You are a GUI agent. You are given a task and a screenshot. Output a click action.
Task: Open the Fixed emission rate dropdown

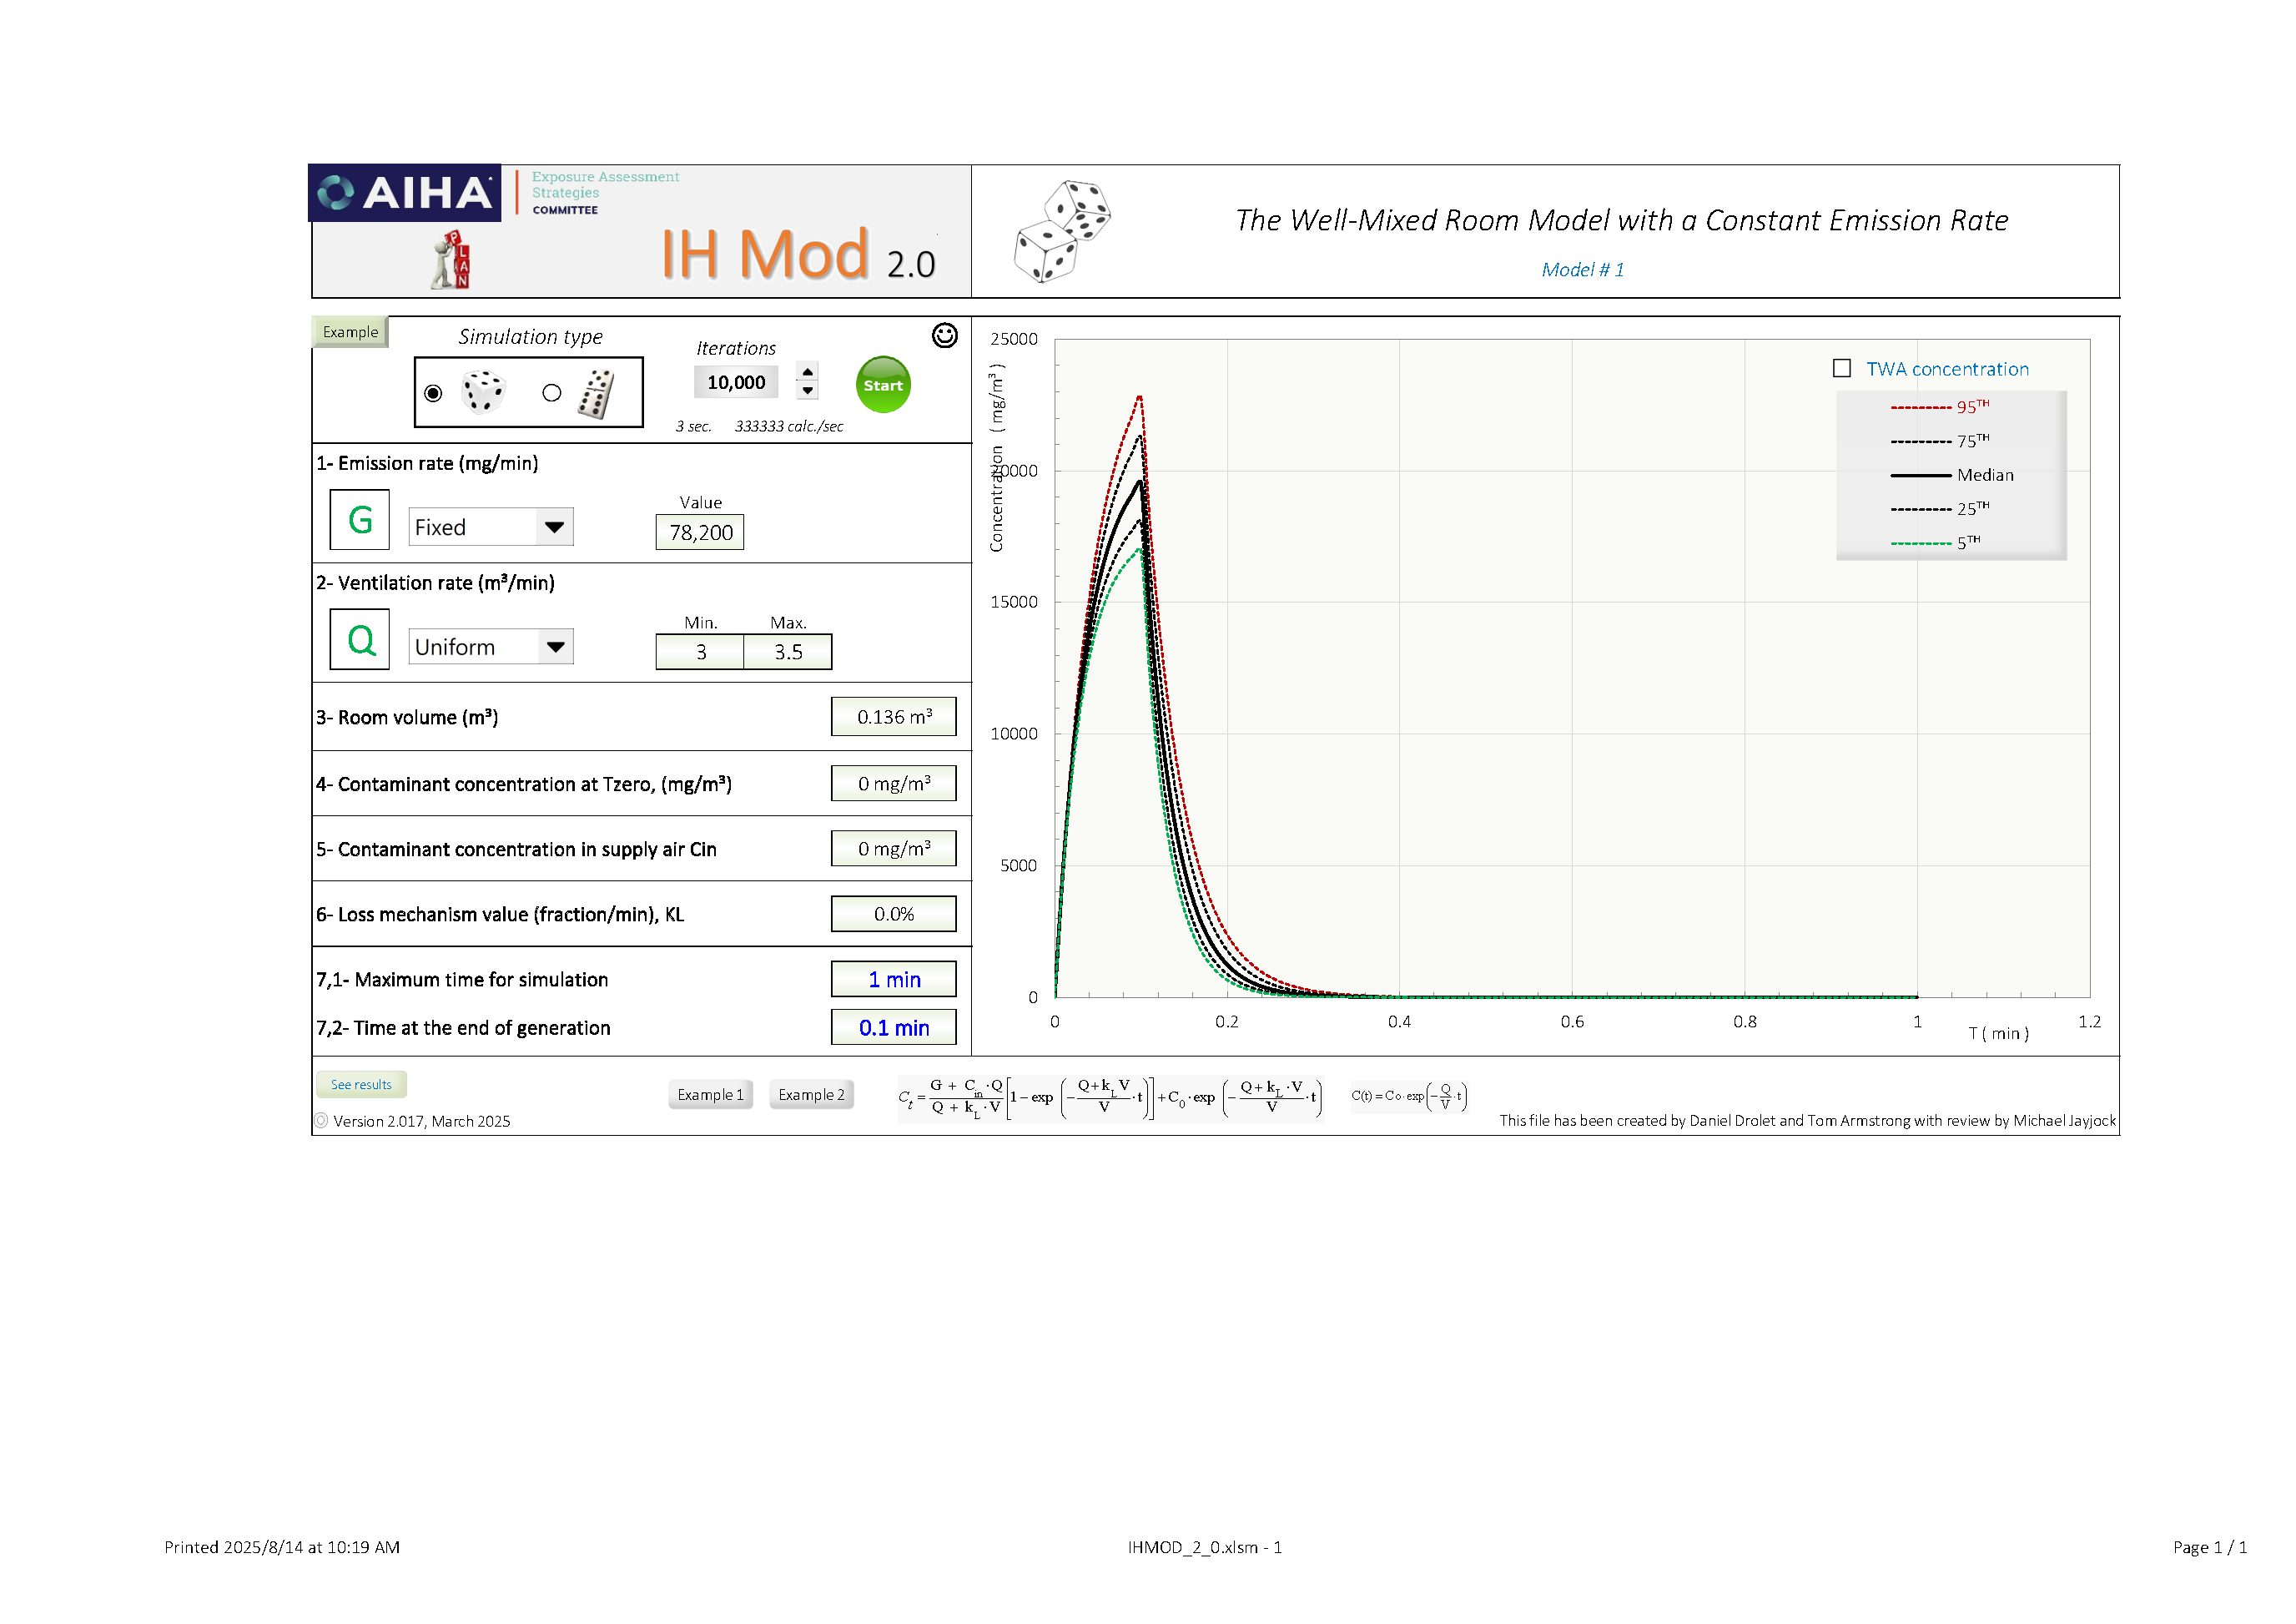pos(554,527)
